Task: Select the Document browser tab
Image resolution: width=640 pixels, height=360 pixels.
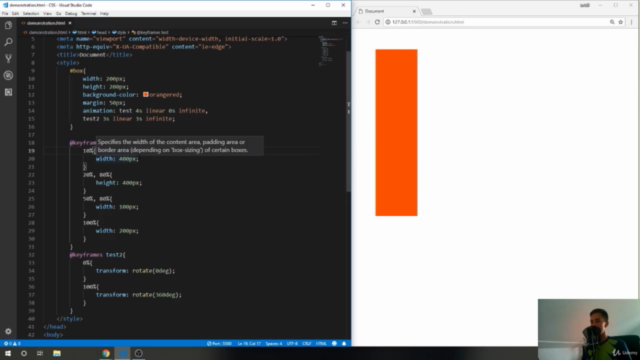Action: tap(386, 11)
